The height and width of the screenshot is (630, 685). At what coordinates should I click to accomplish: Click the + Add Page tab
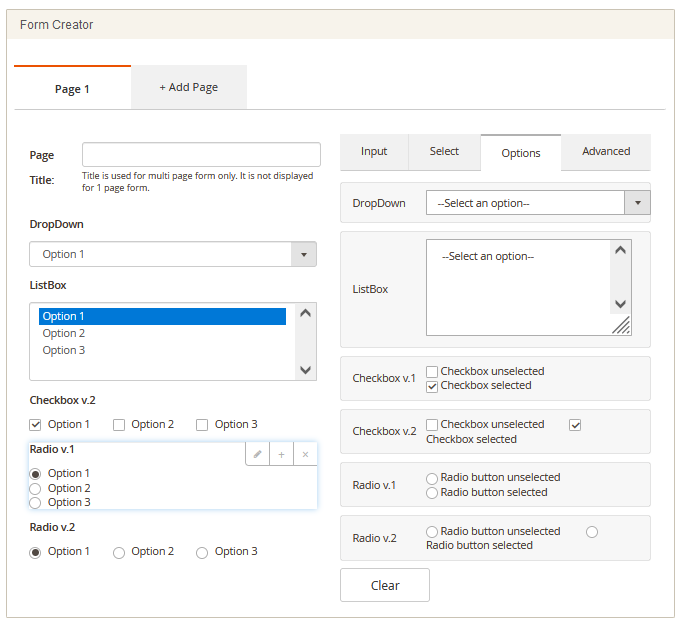[x=188, y=87]
